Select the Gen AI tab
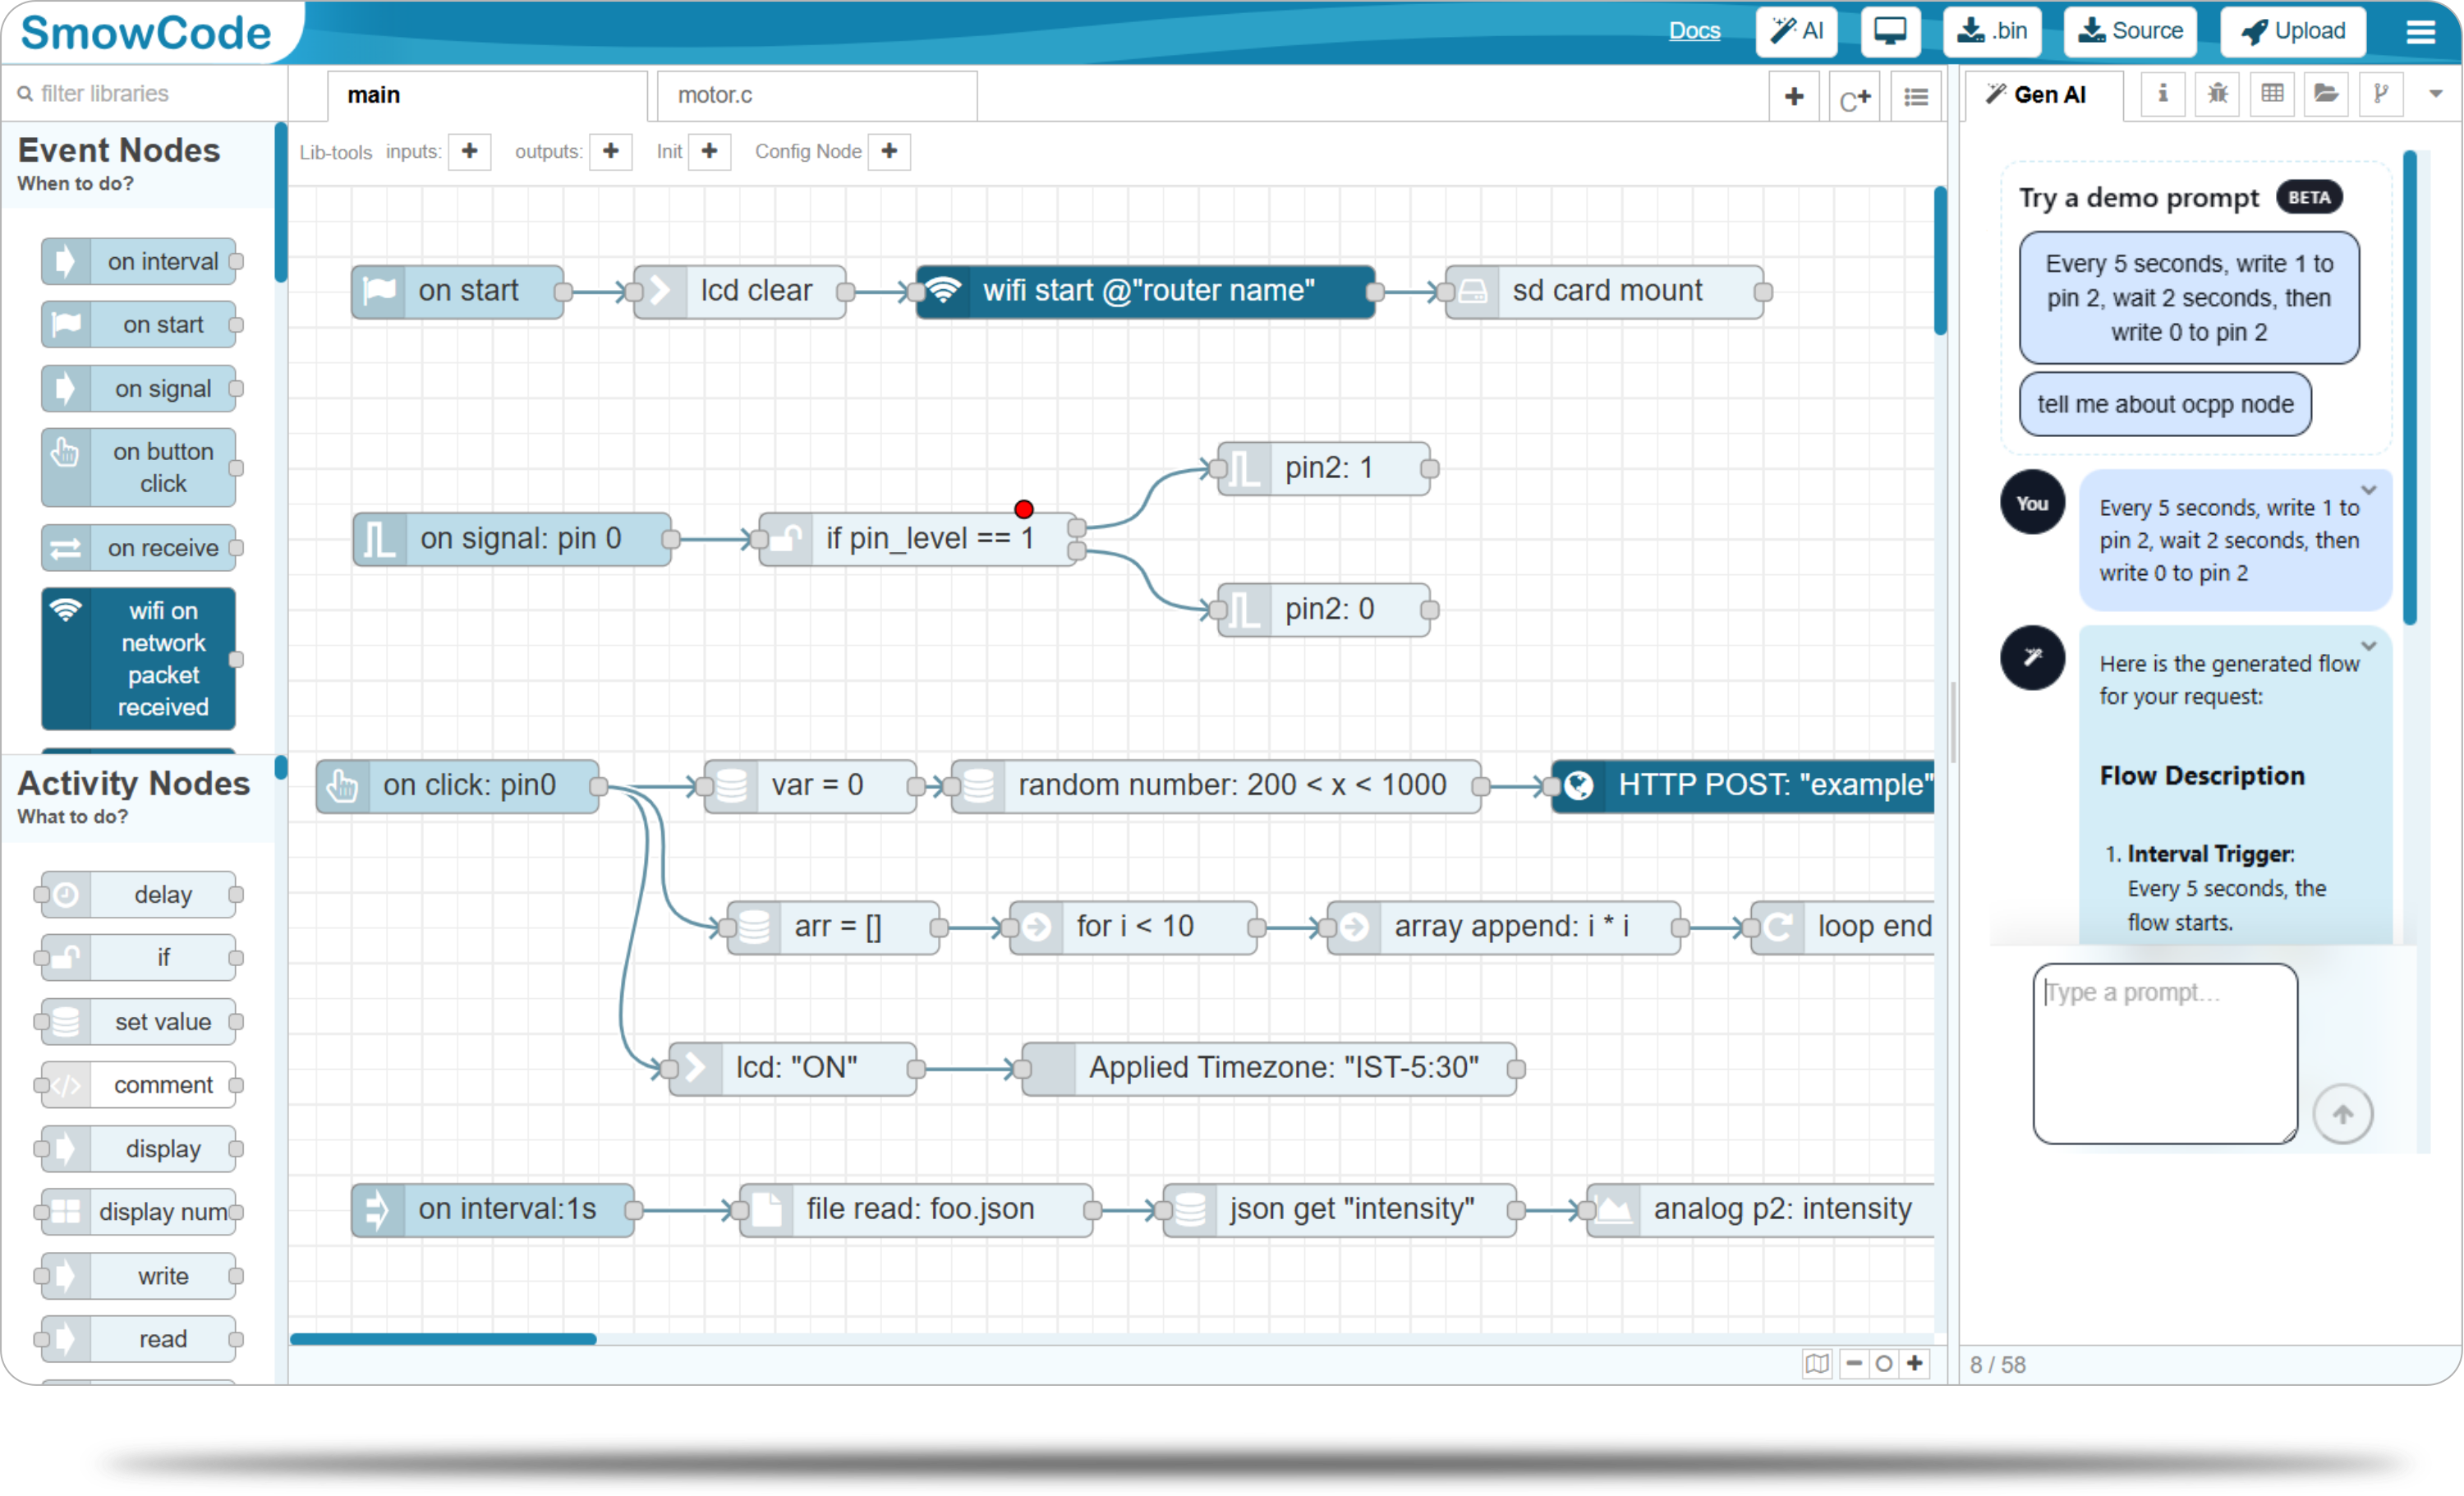This screenshot has height=1496, width=2464. 2043,94
